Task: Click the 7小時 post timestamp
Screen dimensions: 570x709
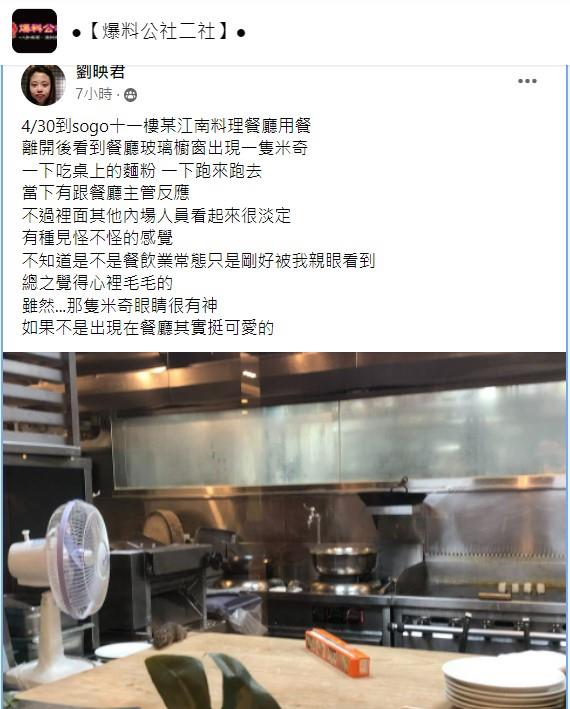Action: click(94, 94)
